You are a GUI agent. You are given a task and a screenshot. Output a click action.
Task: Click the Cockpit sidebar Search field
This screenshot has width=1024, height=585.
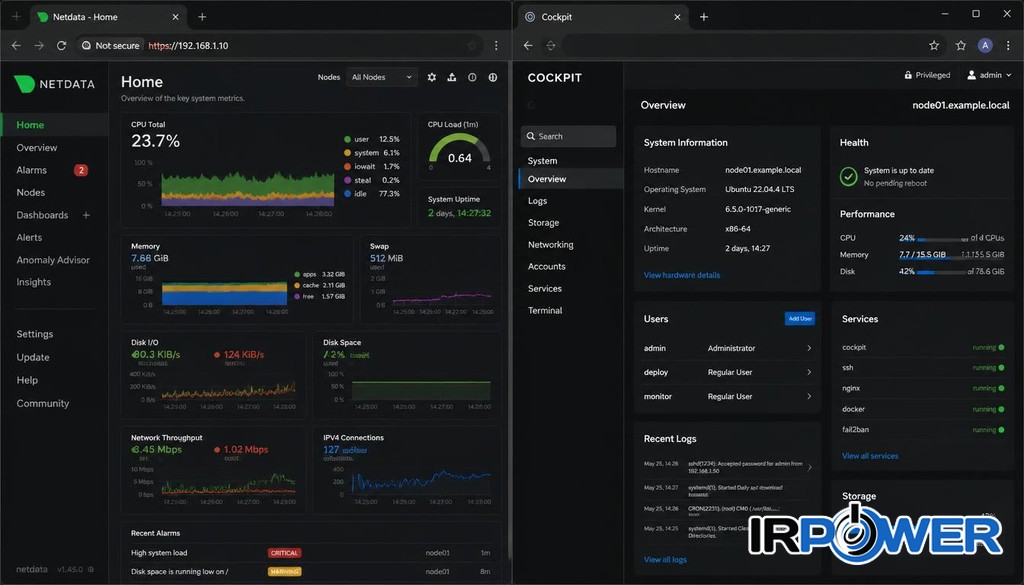point(568,136)
